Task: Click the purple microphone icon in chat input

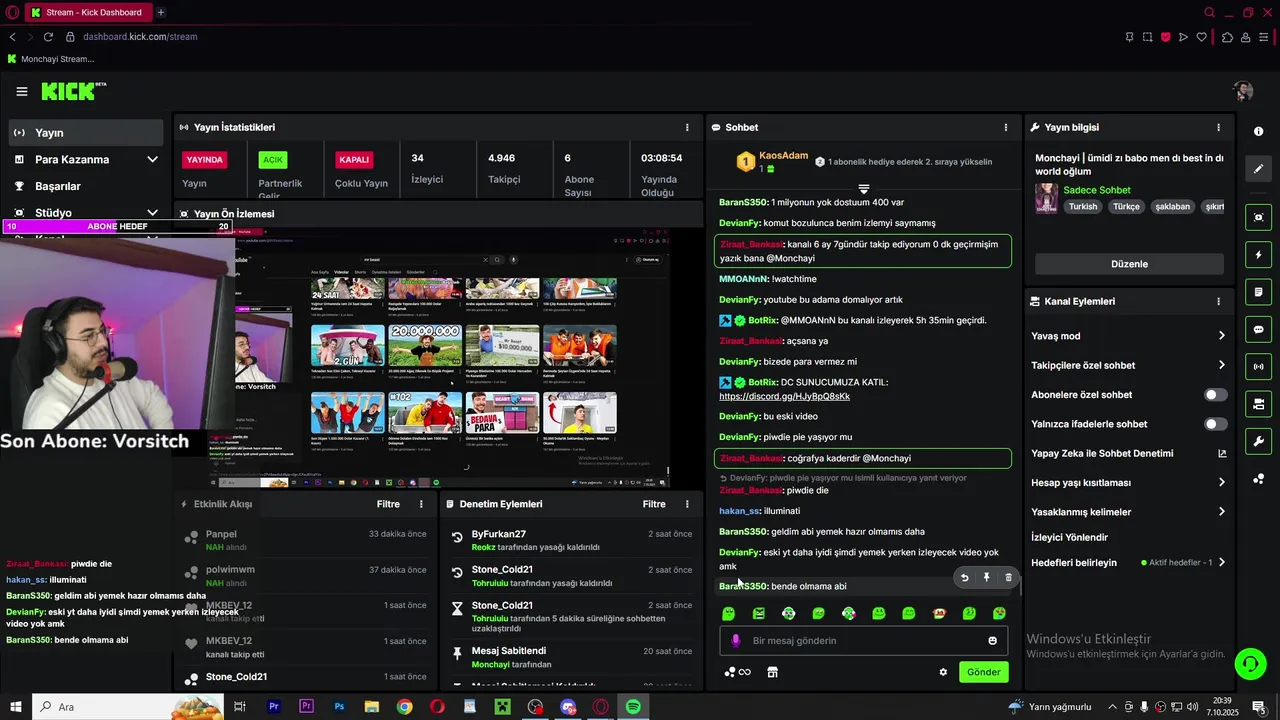Action: (x=736, y=641)
